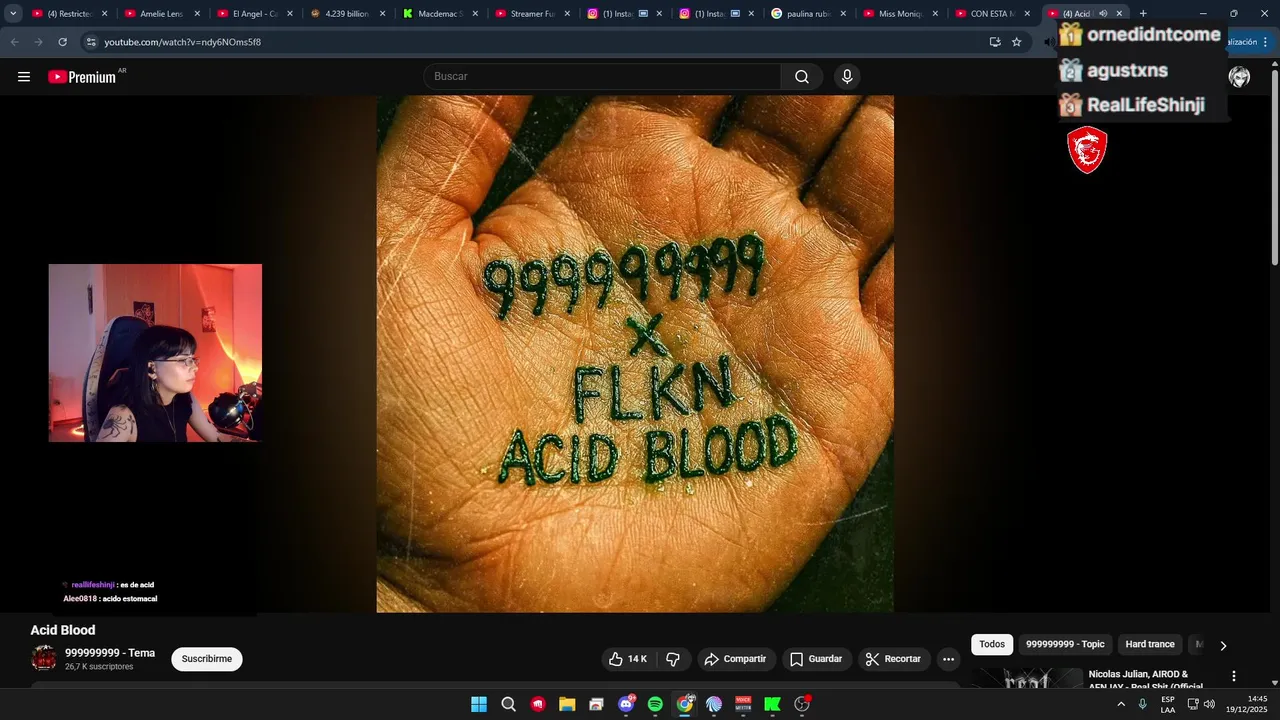Click the Acid Blood album art video
Image resolution: width=1280 pixels, height=720 pixels.
click(635, 354)
